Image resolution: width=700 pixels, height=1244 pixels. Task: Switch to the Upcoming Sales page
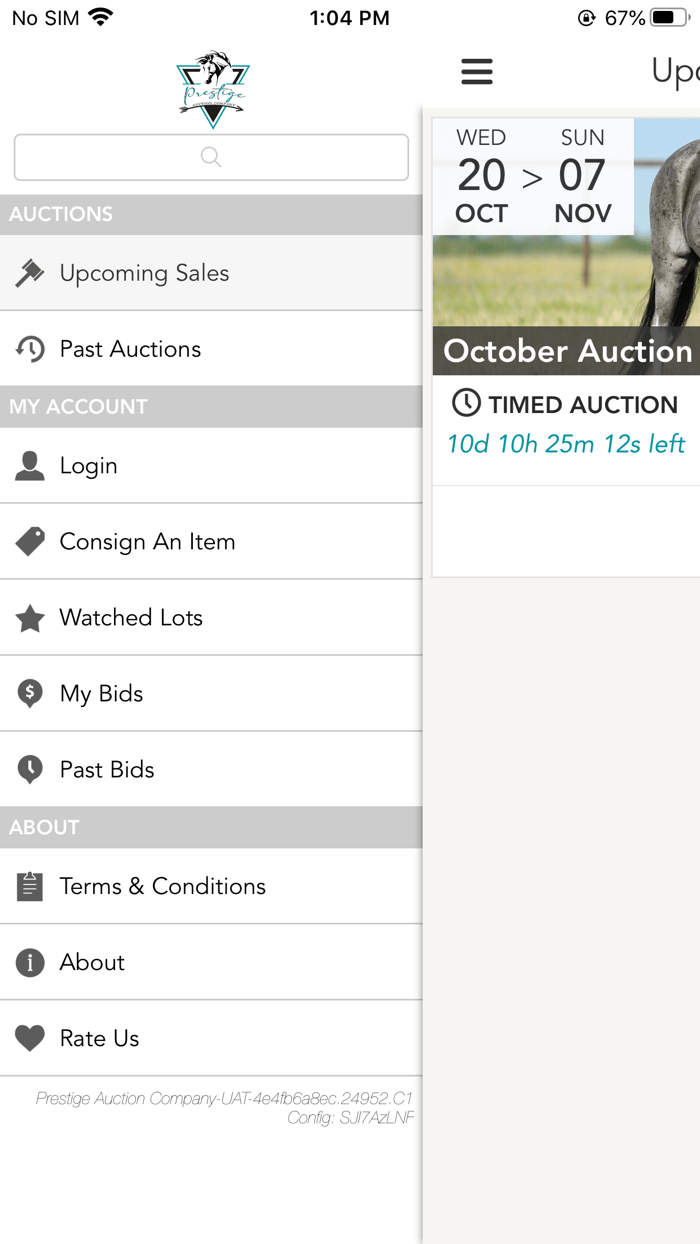coord(145,272)
